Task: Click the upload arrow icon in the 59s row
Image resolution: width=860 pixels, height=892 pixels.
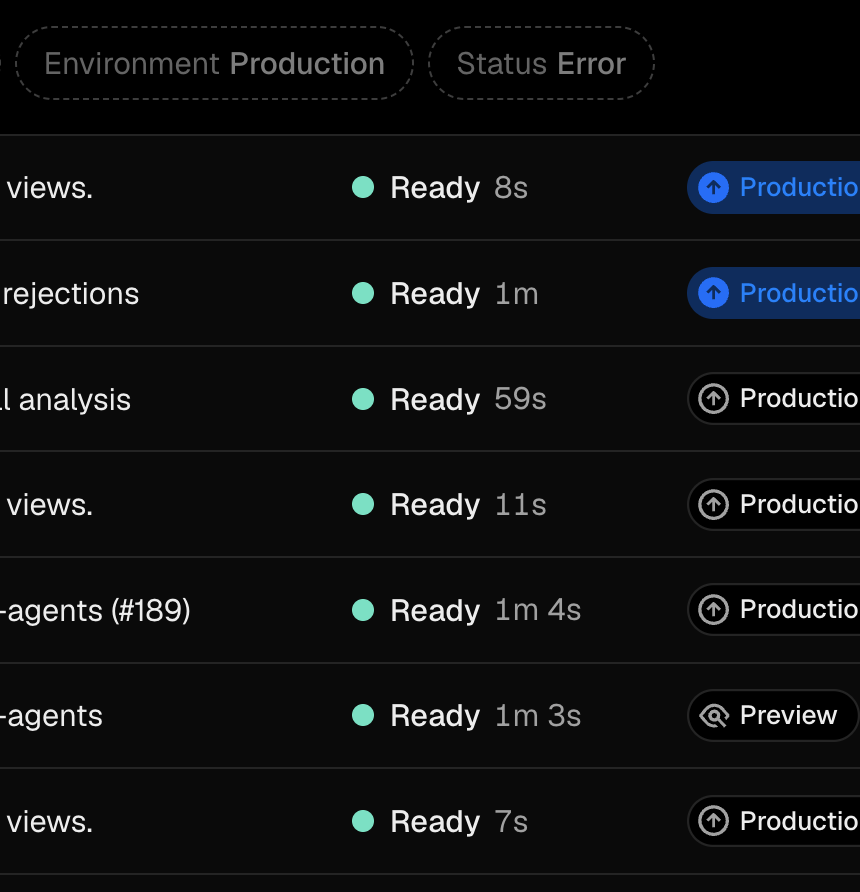Action: point(713,398)
